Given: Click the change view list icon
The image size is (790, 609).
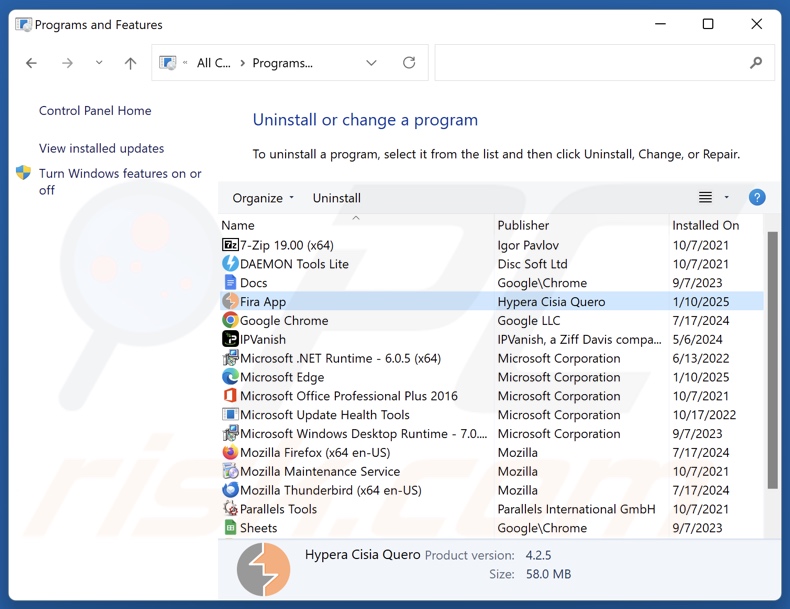Looking at the screenshot, I should (705, 197).
